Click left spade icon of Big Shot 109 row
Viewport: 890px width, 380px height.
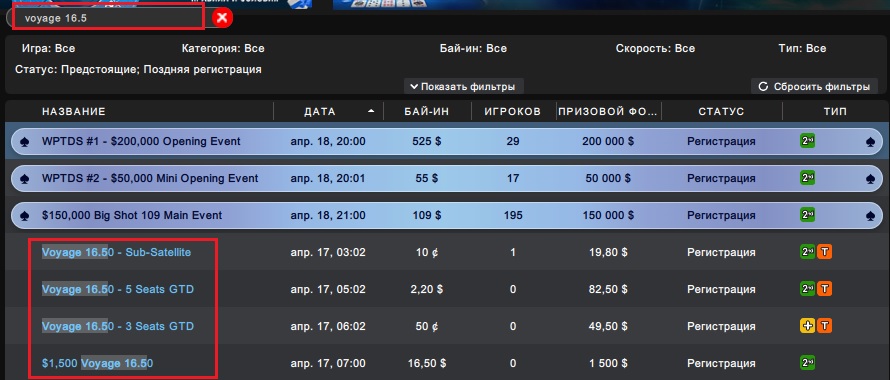click(24, 216)
